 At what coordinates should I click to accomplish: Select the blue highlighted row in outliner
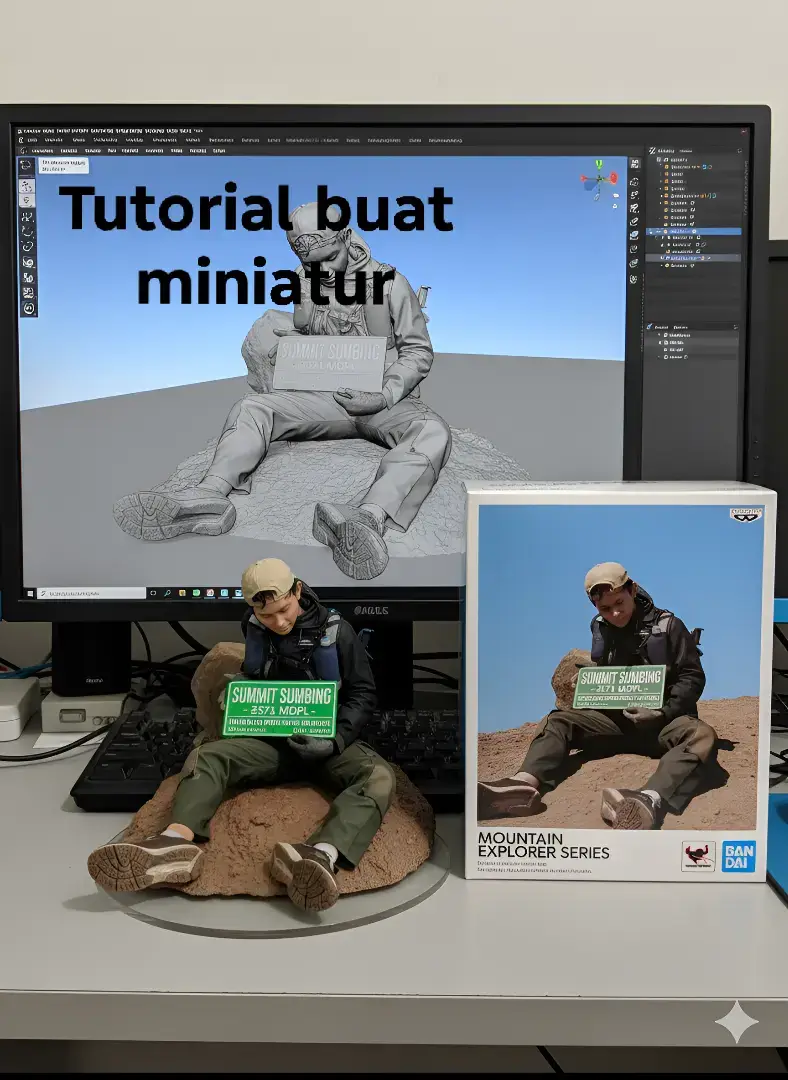694,231
